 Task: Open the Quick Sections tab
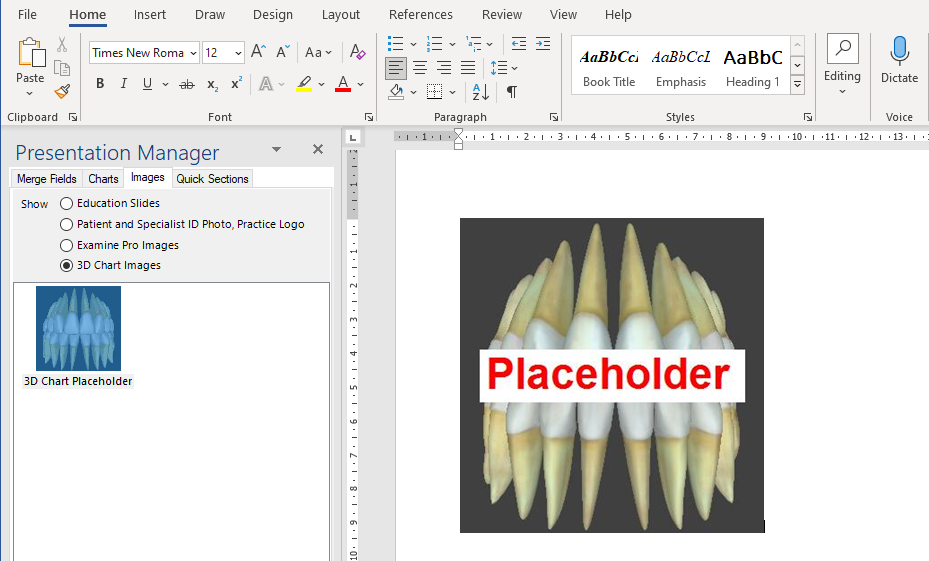(x=212, y=179)
